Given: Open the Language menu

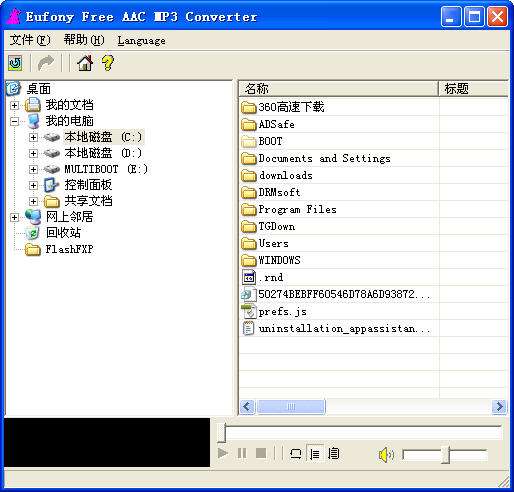Looking at the screenshot, I should click(x=141, y=41).
